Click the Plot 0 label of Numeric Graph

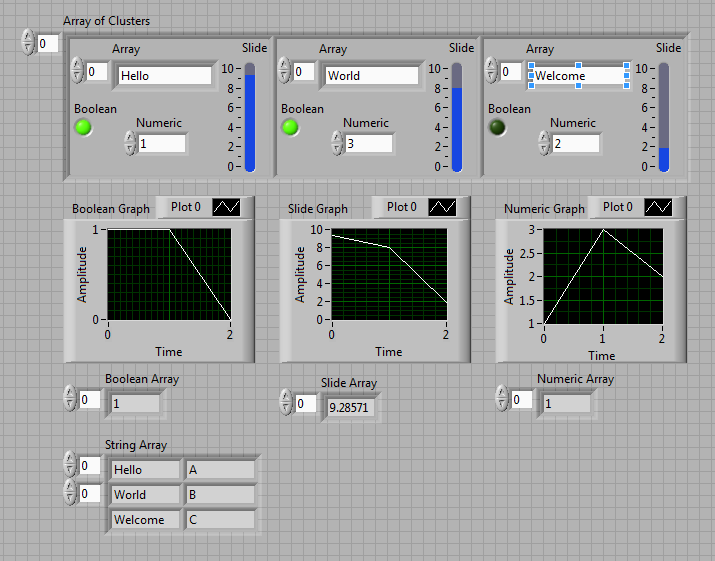618,207
